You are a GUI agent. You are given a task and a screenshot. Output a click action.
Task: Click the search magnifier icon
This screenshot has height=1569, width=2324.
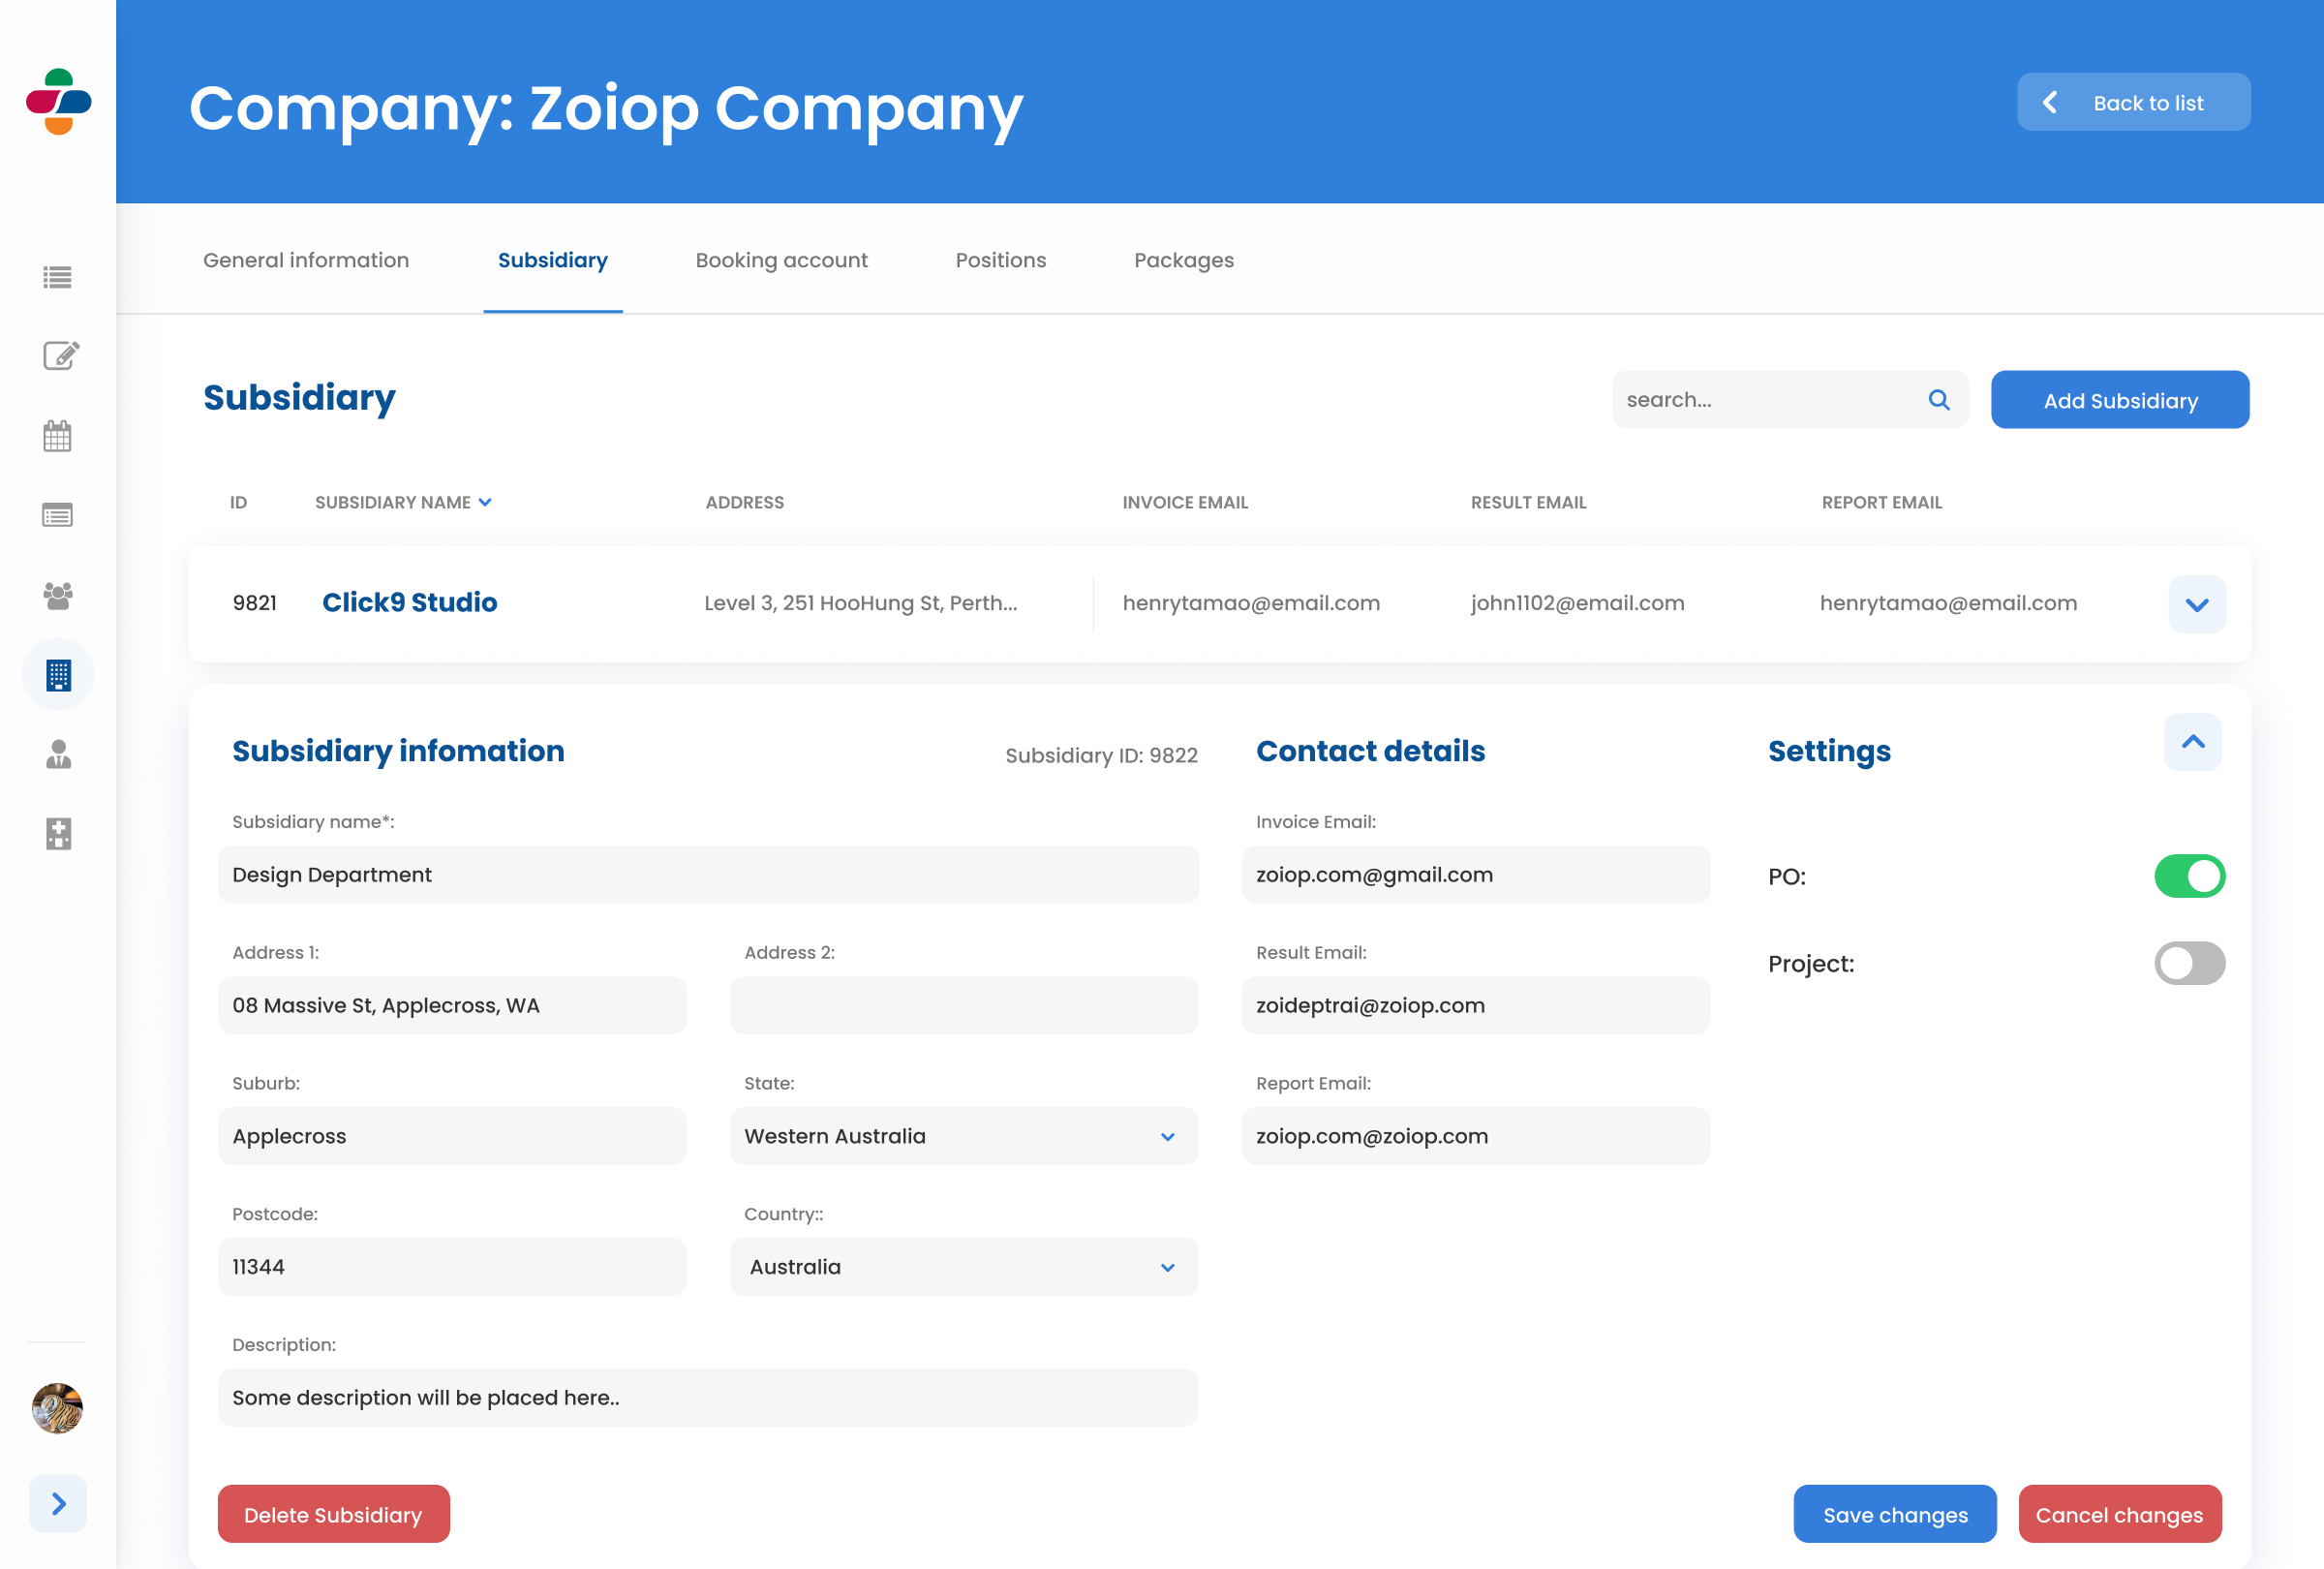point(1938,400)
